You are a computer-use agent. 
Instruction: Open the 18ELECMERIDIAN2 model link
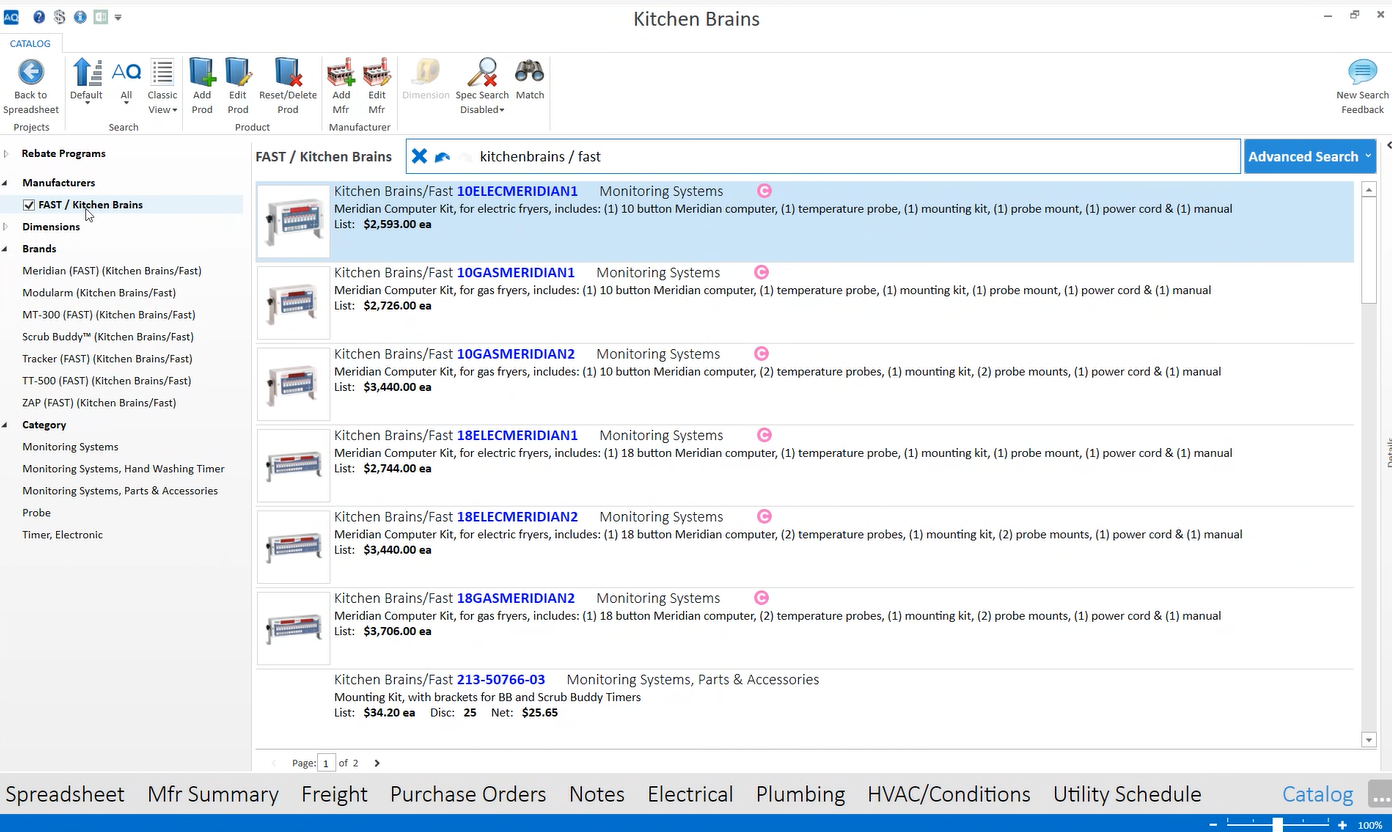pyautogui.click(x=517, y=517)
